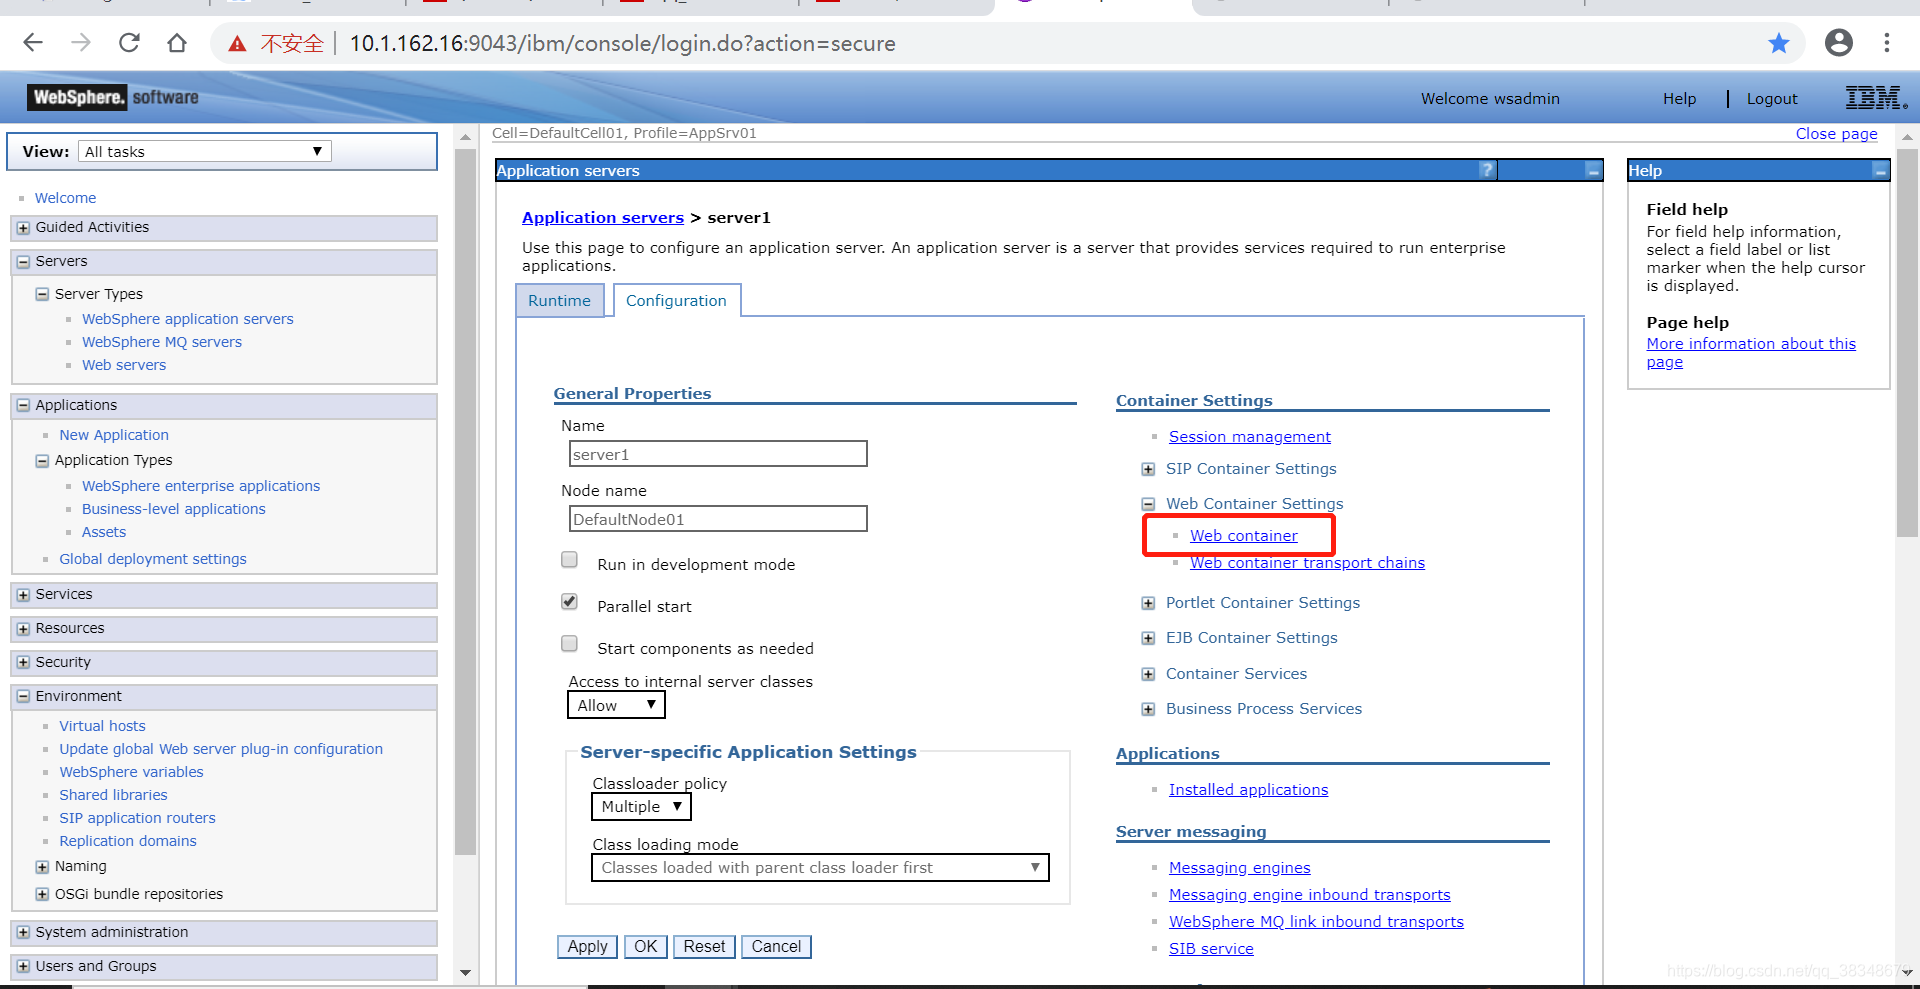Click the OK button
Screen dimensions: 1920x989
point(646,946)
